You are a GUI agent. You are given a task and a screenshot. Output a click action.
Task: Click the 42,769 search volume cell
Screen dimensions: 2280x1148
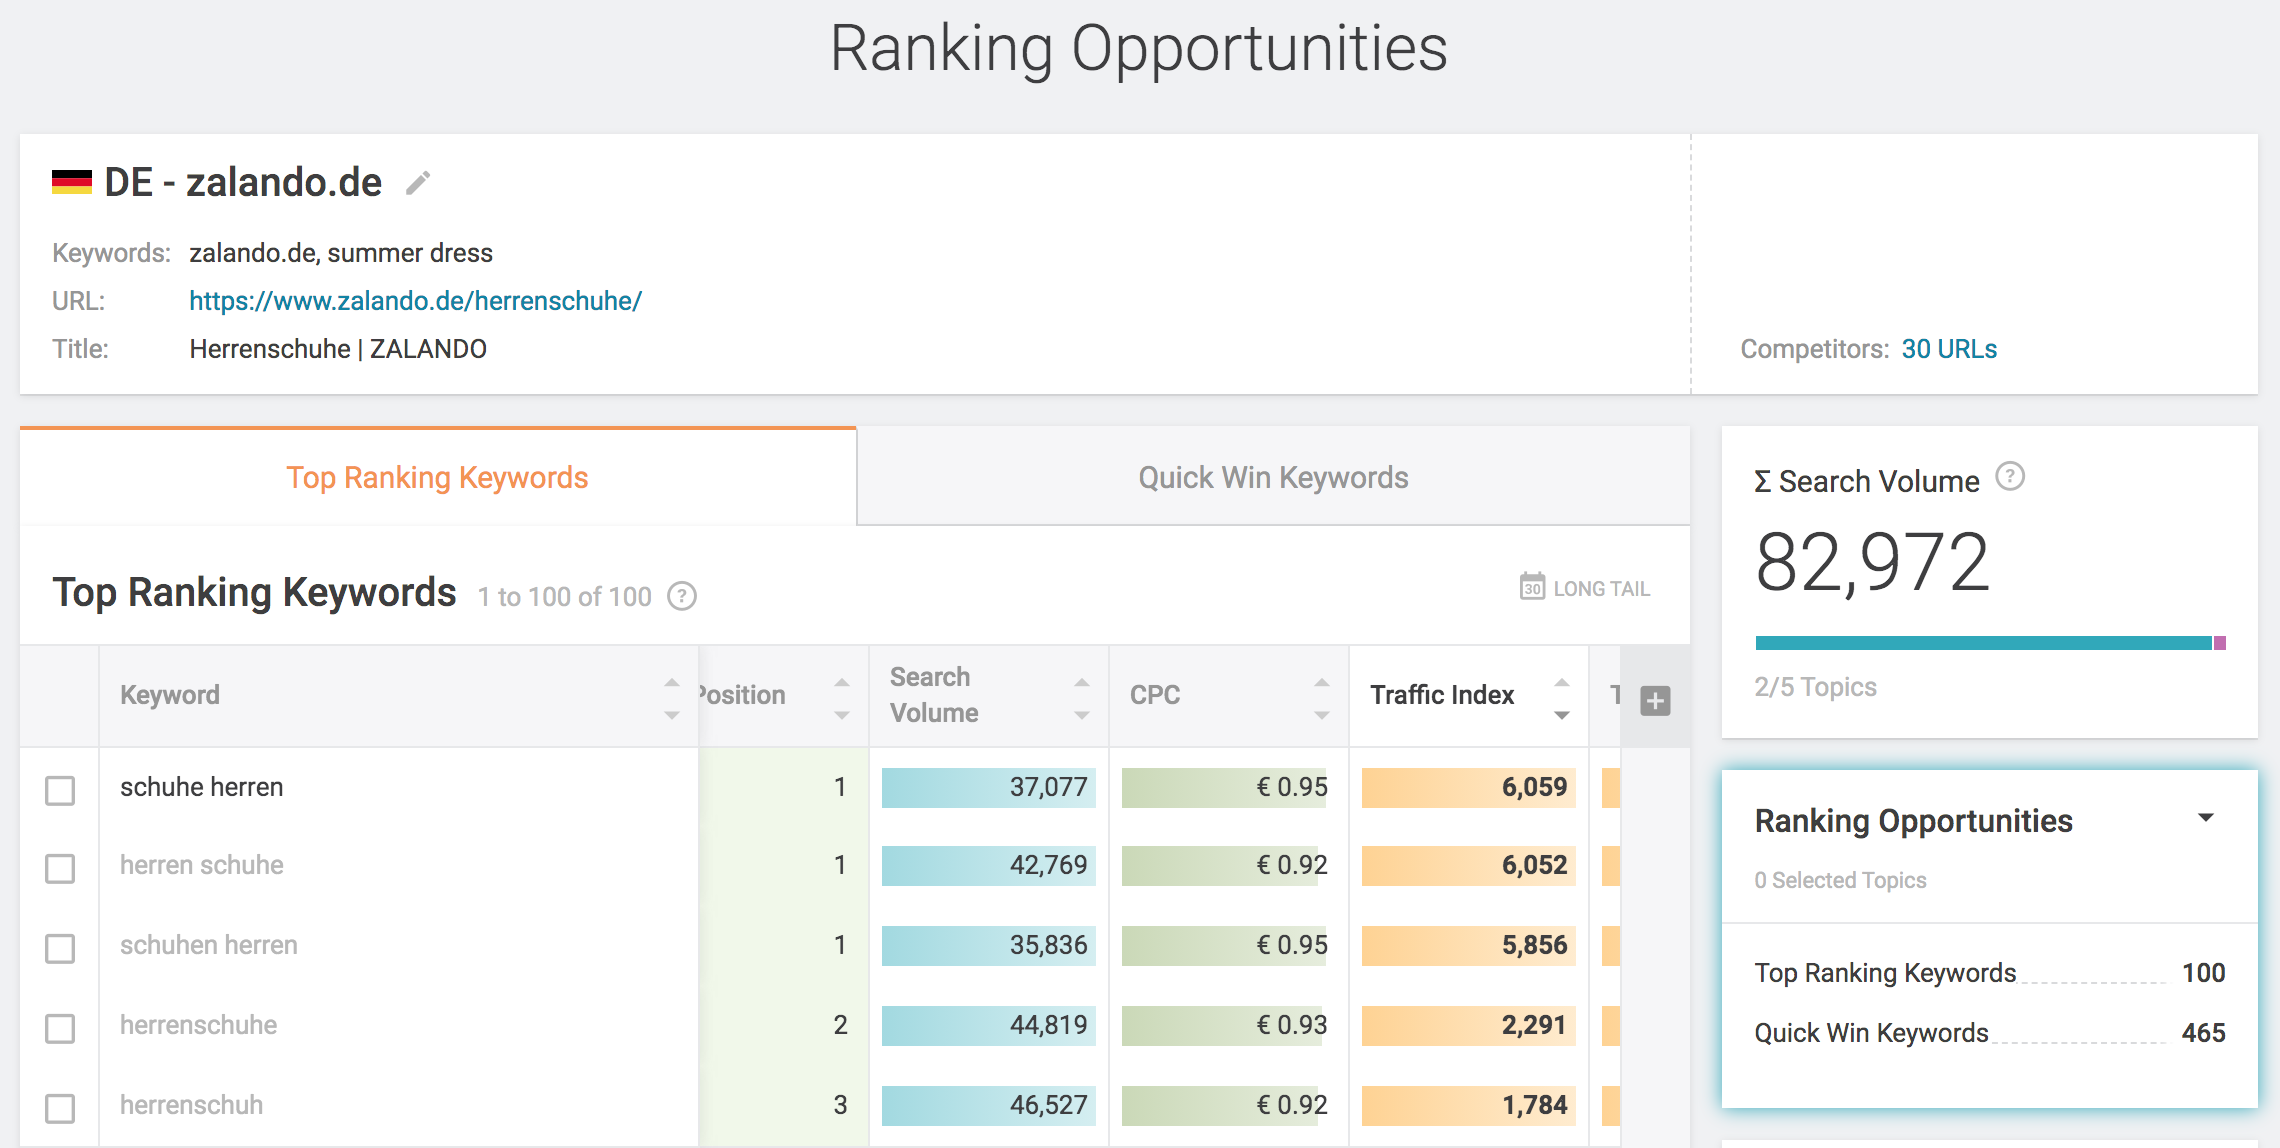989,865
